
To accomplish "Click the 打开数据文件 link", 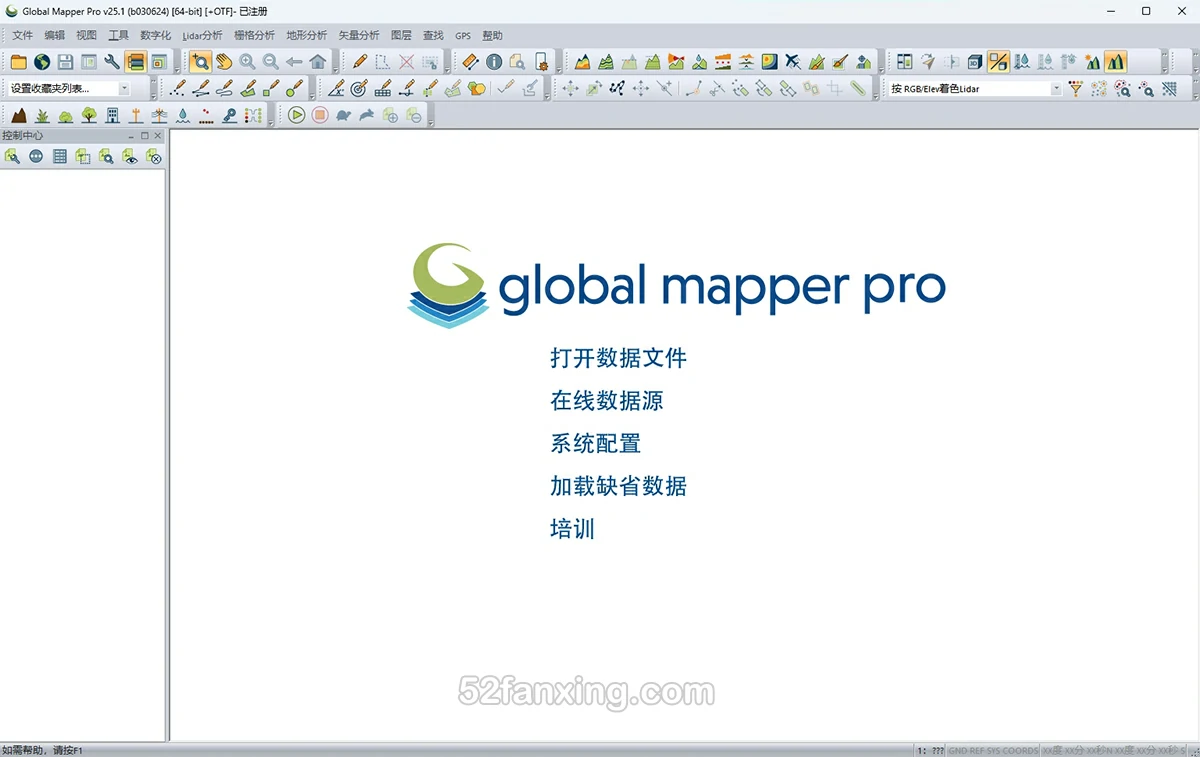I will (x=618, y=358).
